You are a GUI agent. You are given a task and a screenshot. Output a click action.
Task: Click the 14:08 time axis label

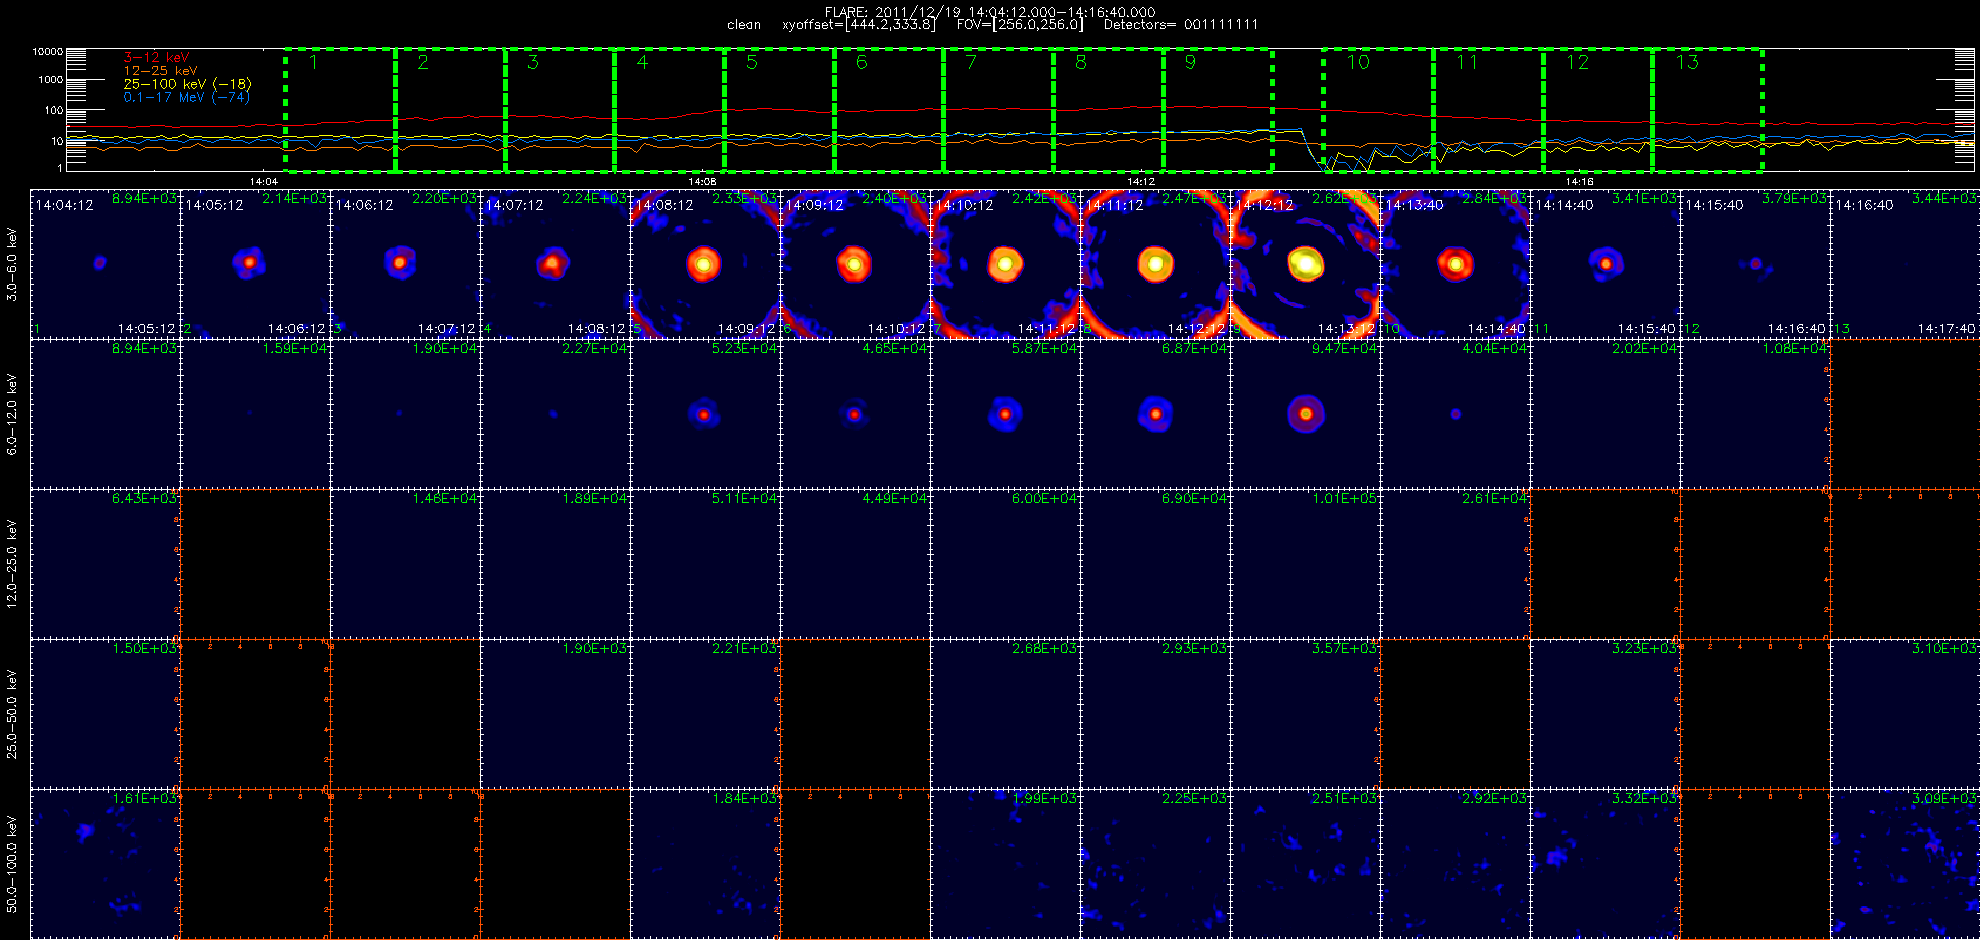(702, 182)
